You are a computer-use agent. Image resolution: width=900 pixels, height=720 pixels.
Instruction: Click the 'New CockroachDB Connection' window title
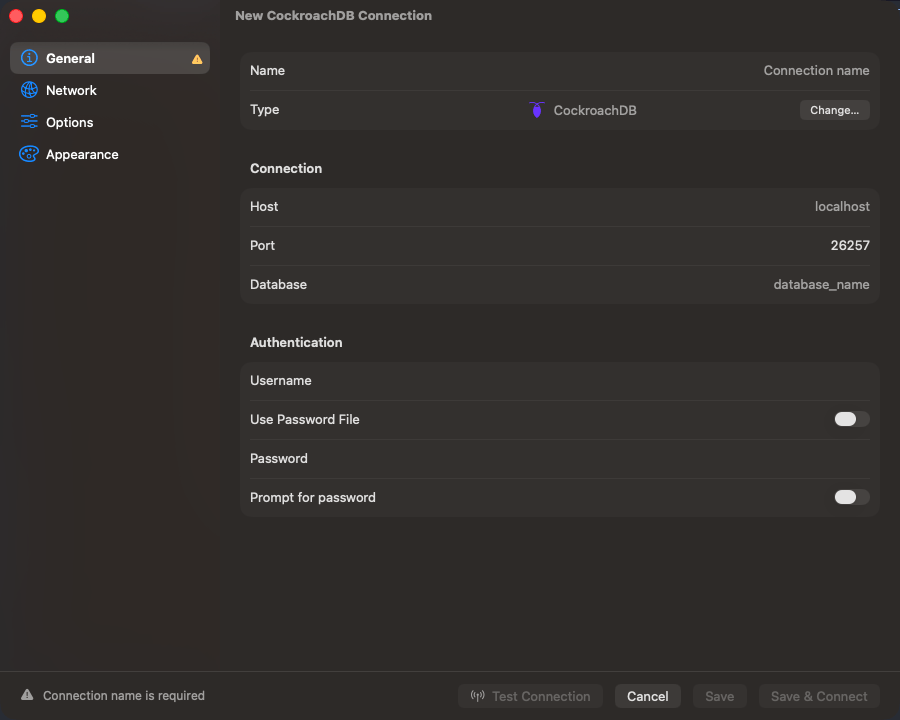point(333,16)
